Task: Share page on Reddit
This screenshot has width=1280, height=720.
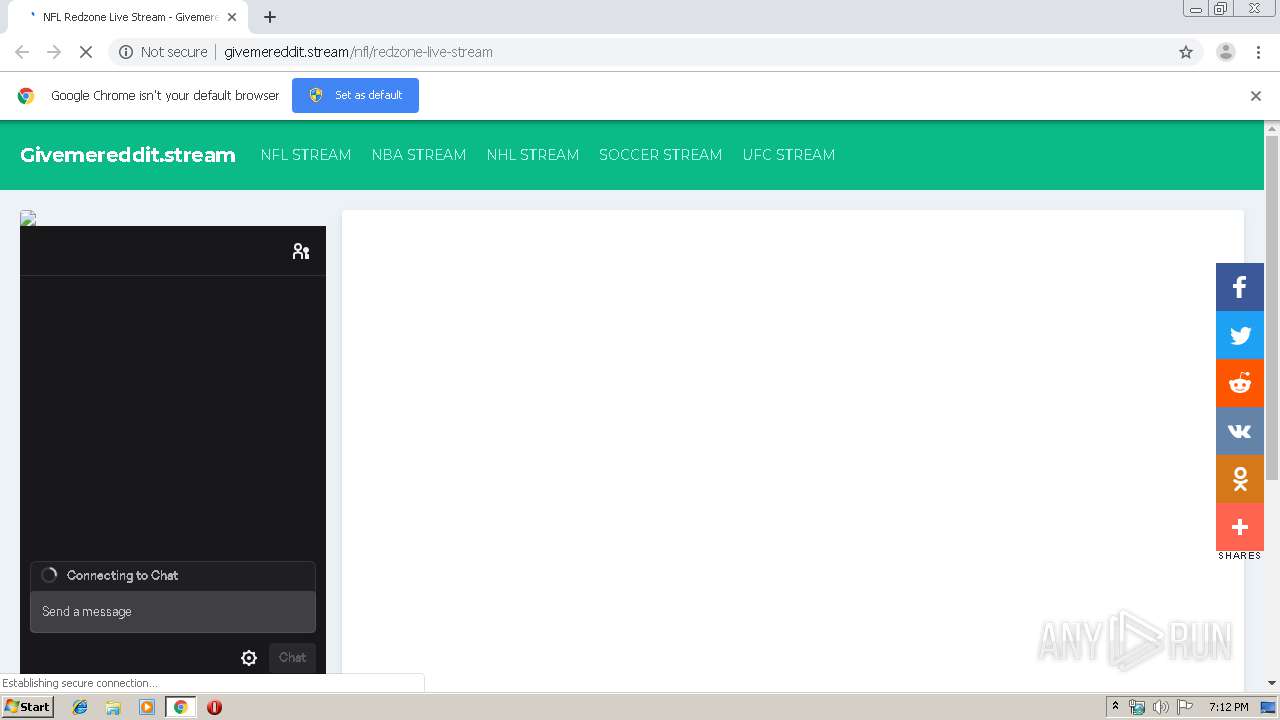Action: coord(1240,383)
